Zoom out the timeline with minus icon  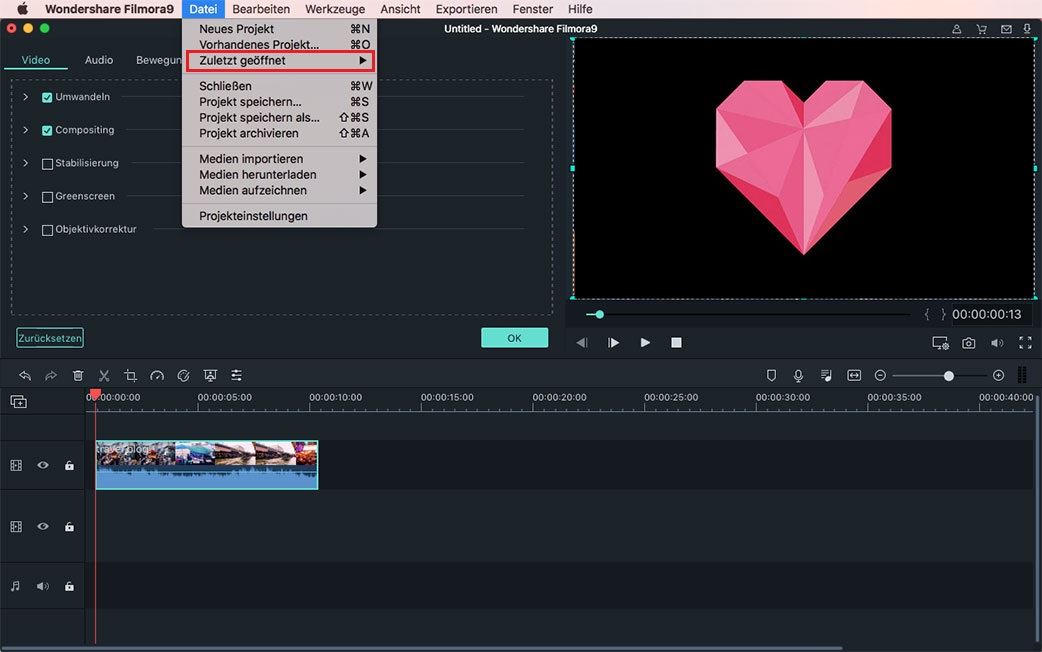tap(880, 376)
